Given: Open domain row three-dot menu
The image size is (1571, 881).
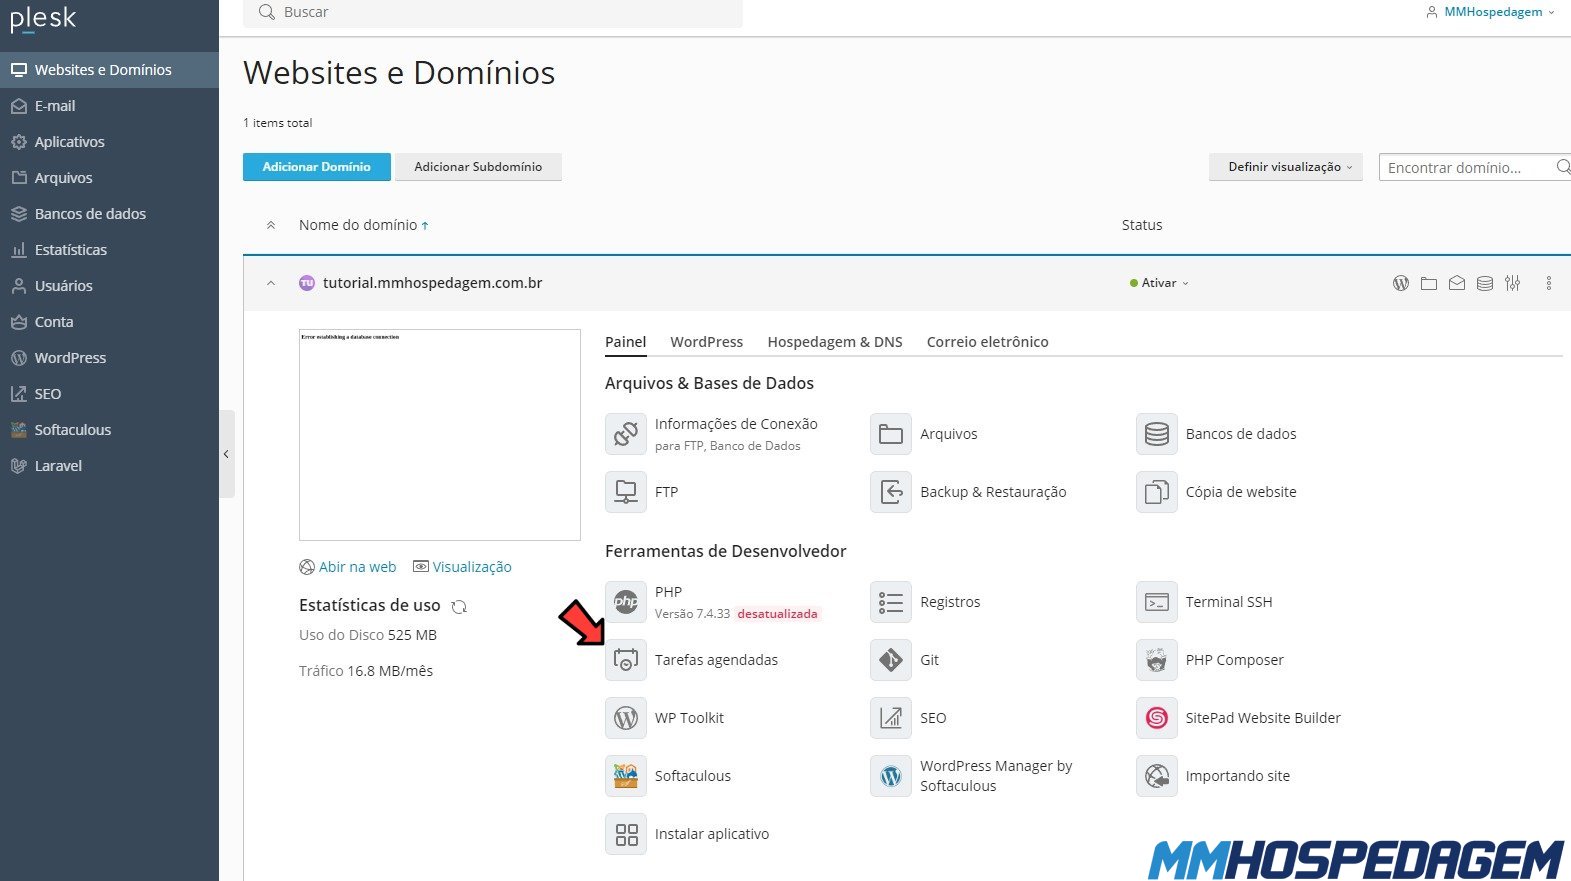Looking at the screenshot, I should click(1549, 283).
